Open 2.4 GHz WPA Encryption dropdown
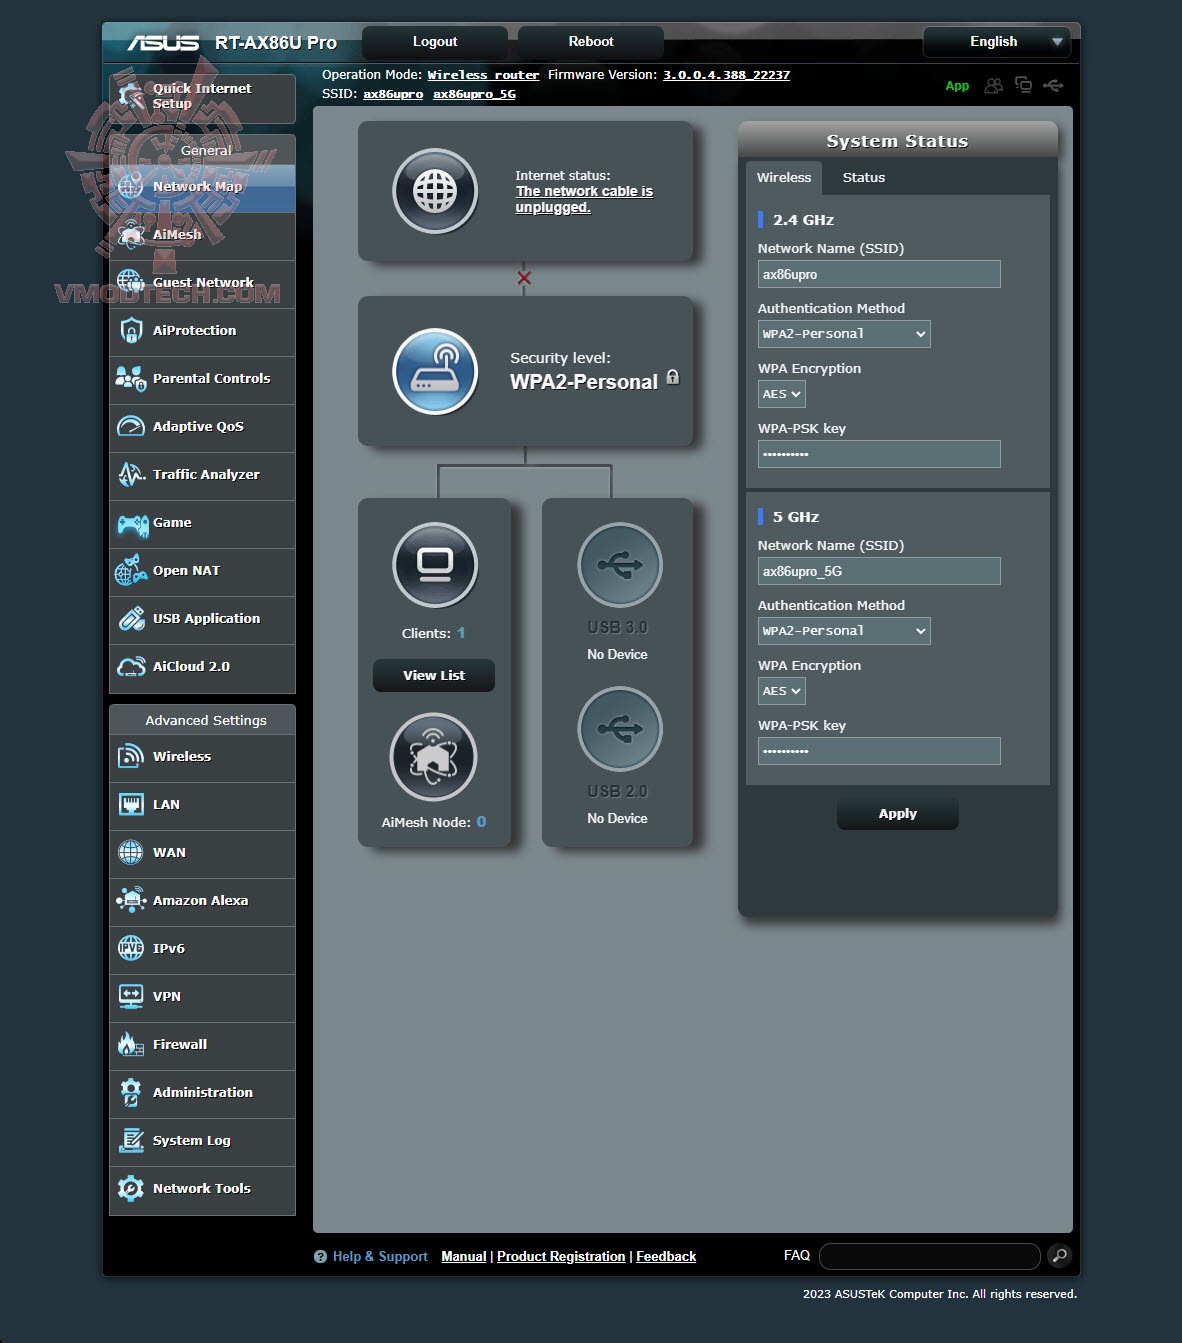The image size is (1182, 1343). tap(782, 394)
